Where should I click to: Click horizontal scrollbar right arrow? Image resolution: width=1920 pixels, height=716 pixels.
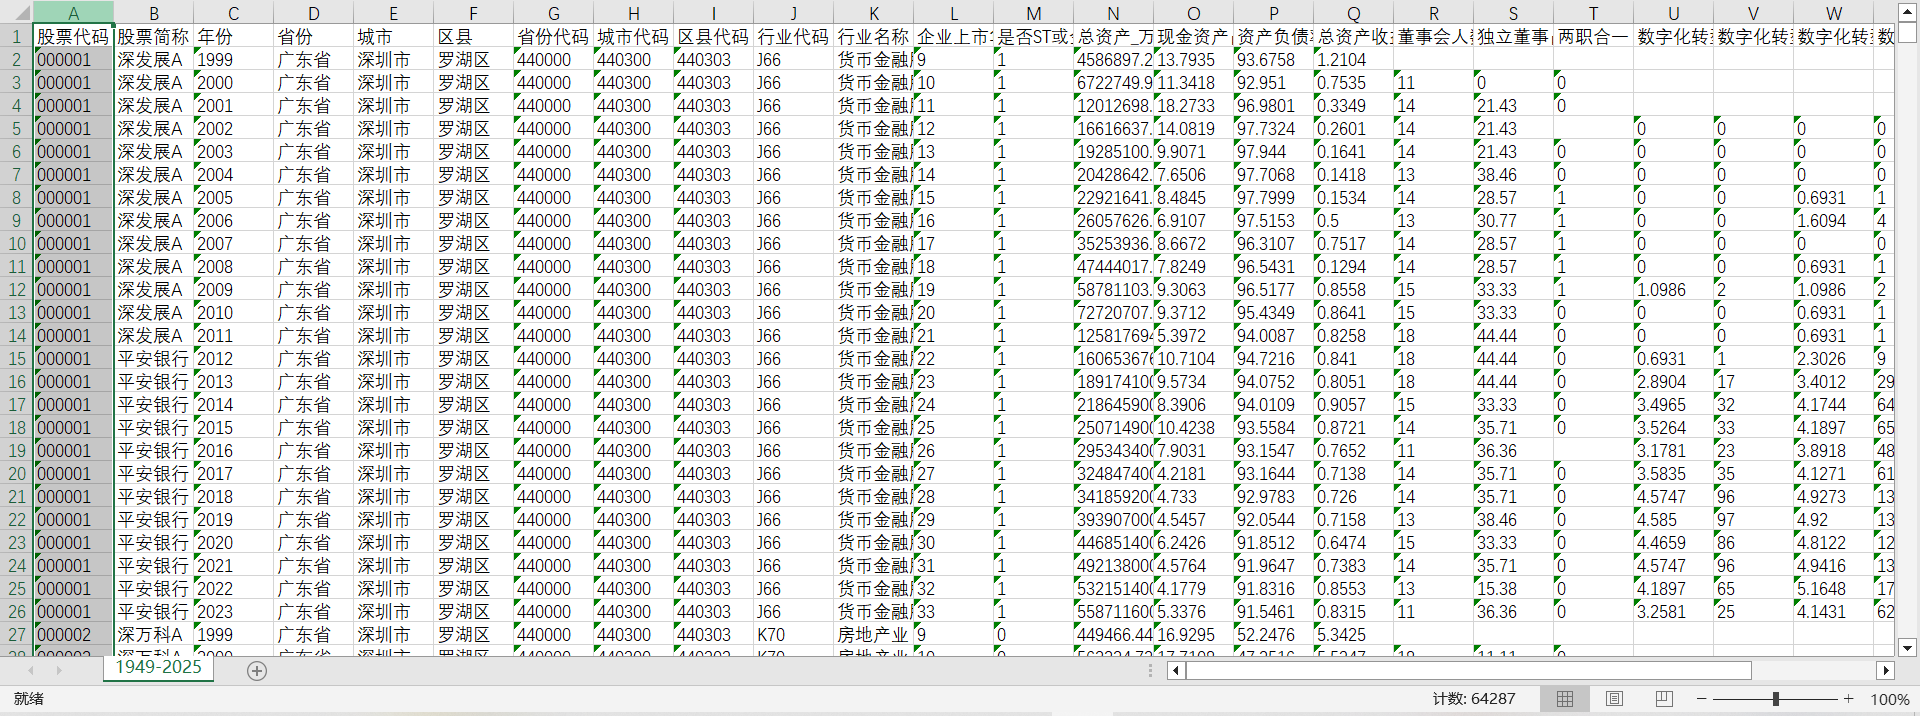[x=1886, y=670]
